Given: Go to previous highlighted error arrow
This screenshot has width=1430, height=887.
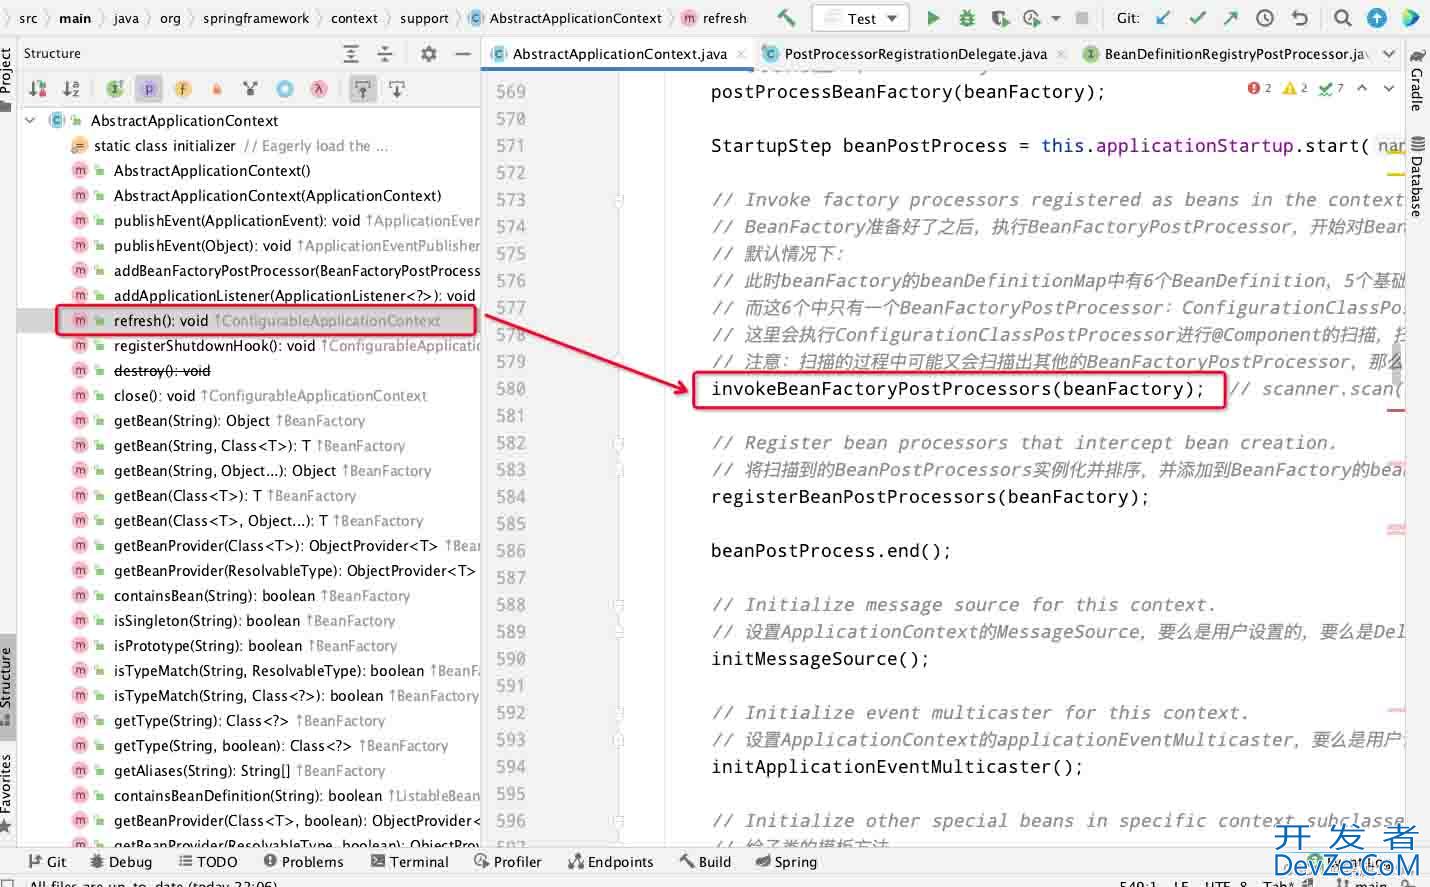Looking at the screenshot, I should pyautogui.click(x=1362, y=88).
